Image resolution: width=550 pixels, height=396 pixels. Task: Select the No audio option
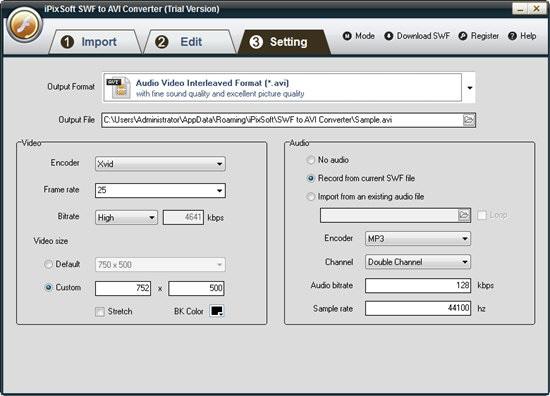pos(310,160)
